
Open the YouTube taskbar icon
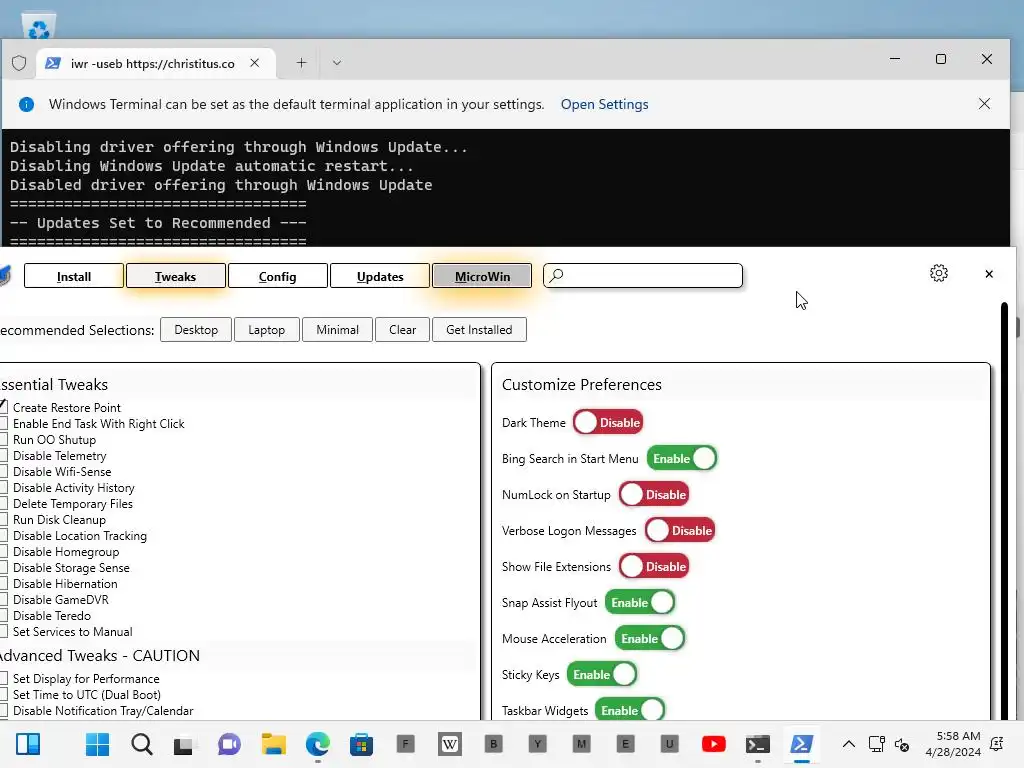(x=713, y=744)
